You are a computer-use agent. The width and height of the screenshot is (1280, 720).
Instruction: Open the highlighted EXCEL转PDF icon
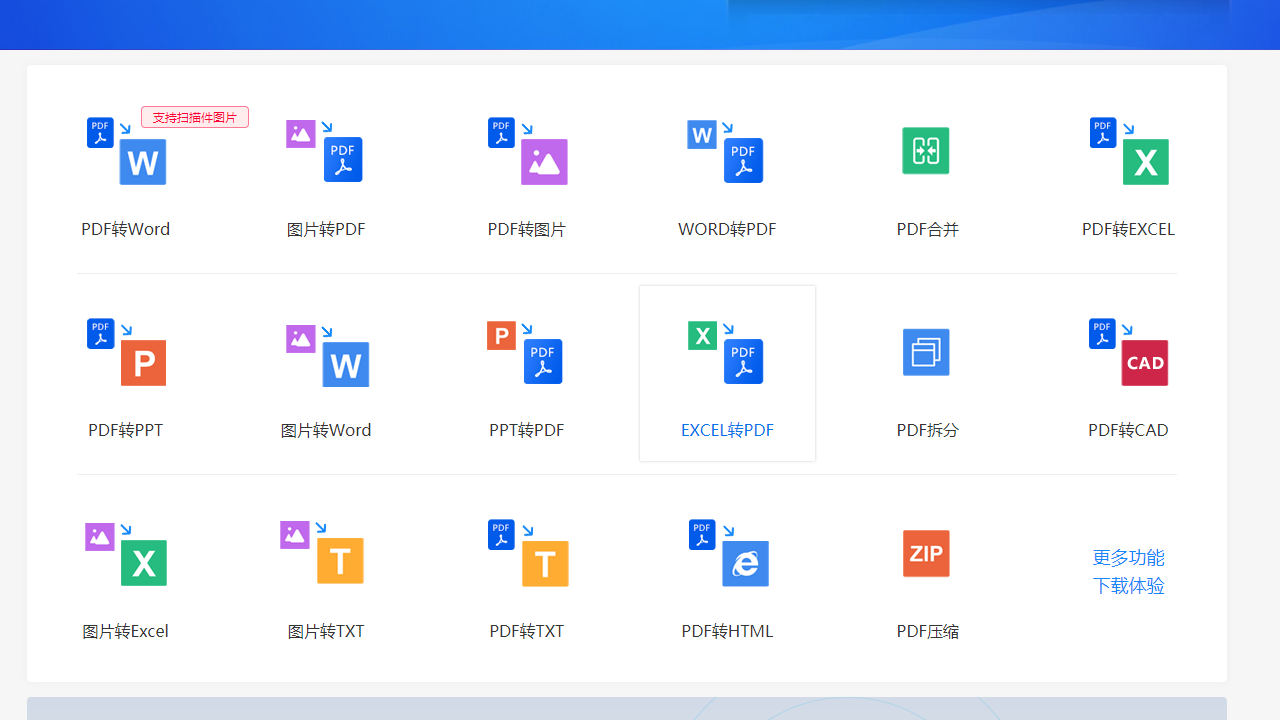coord(726,352)
